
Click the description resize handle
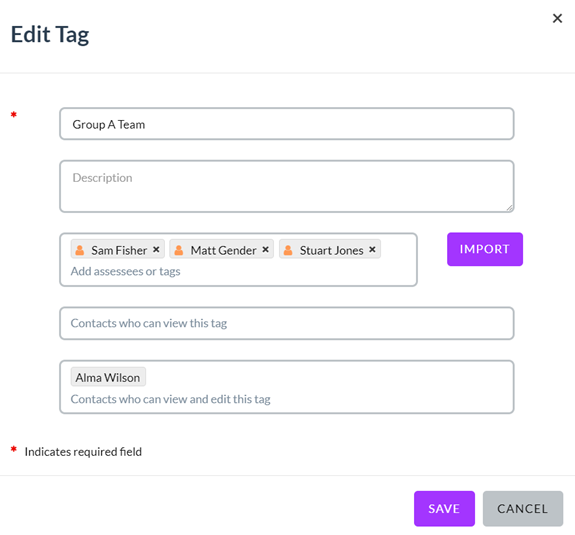click(509, 208)
